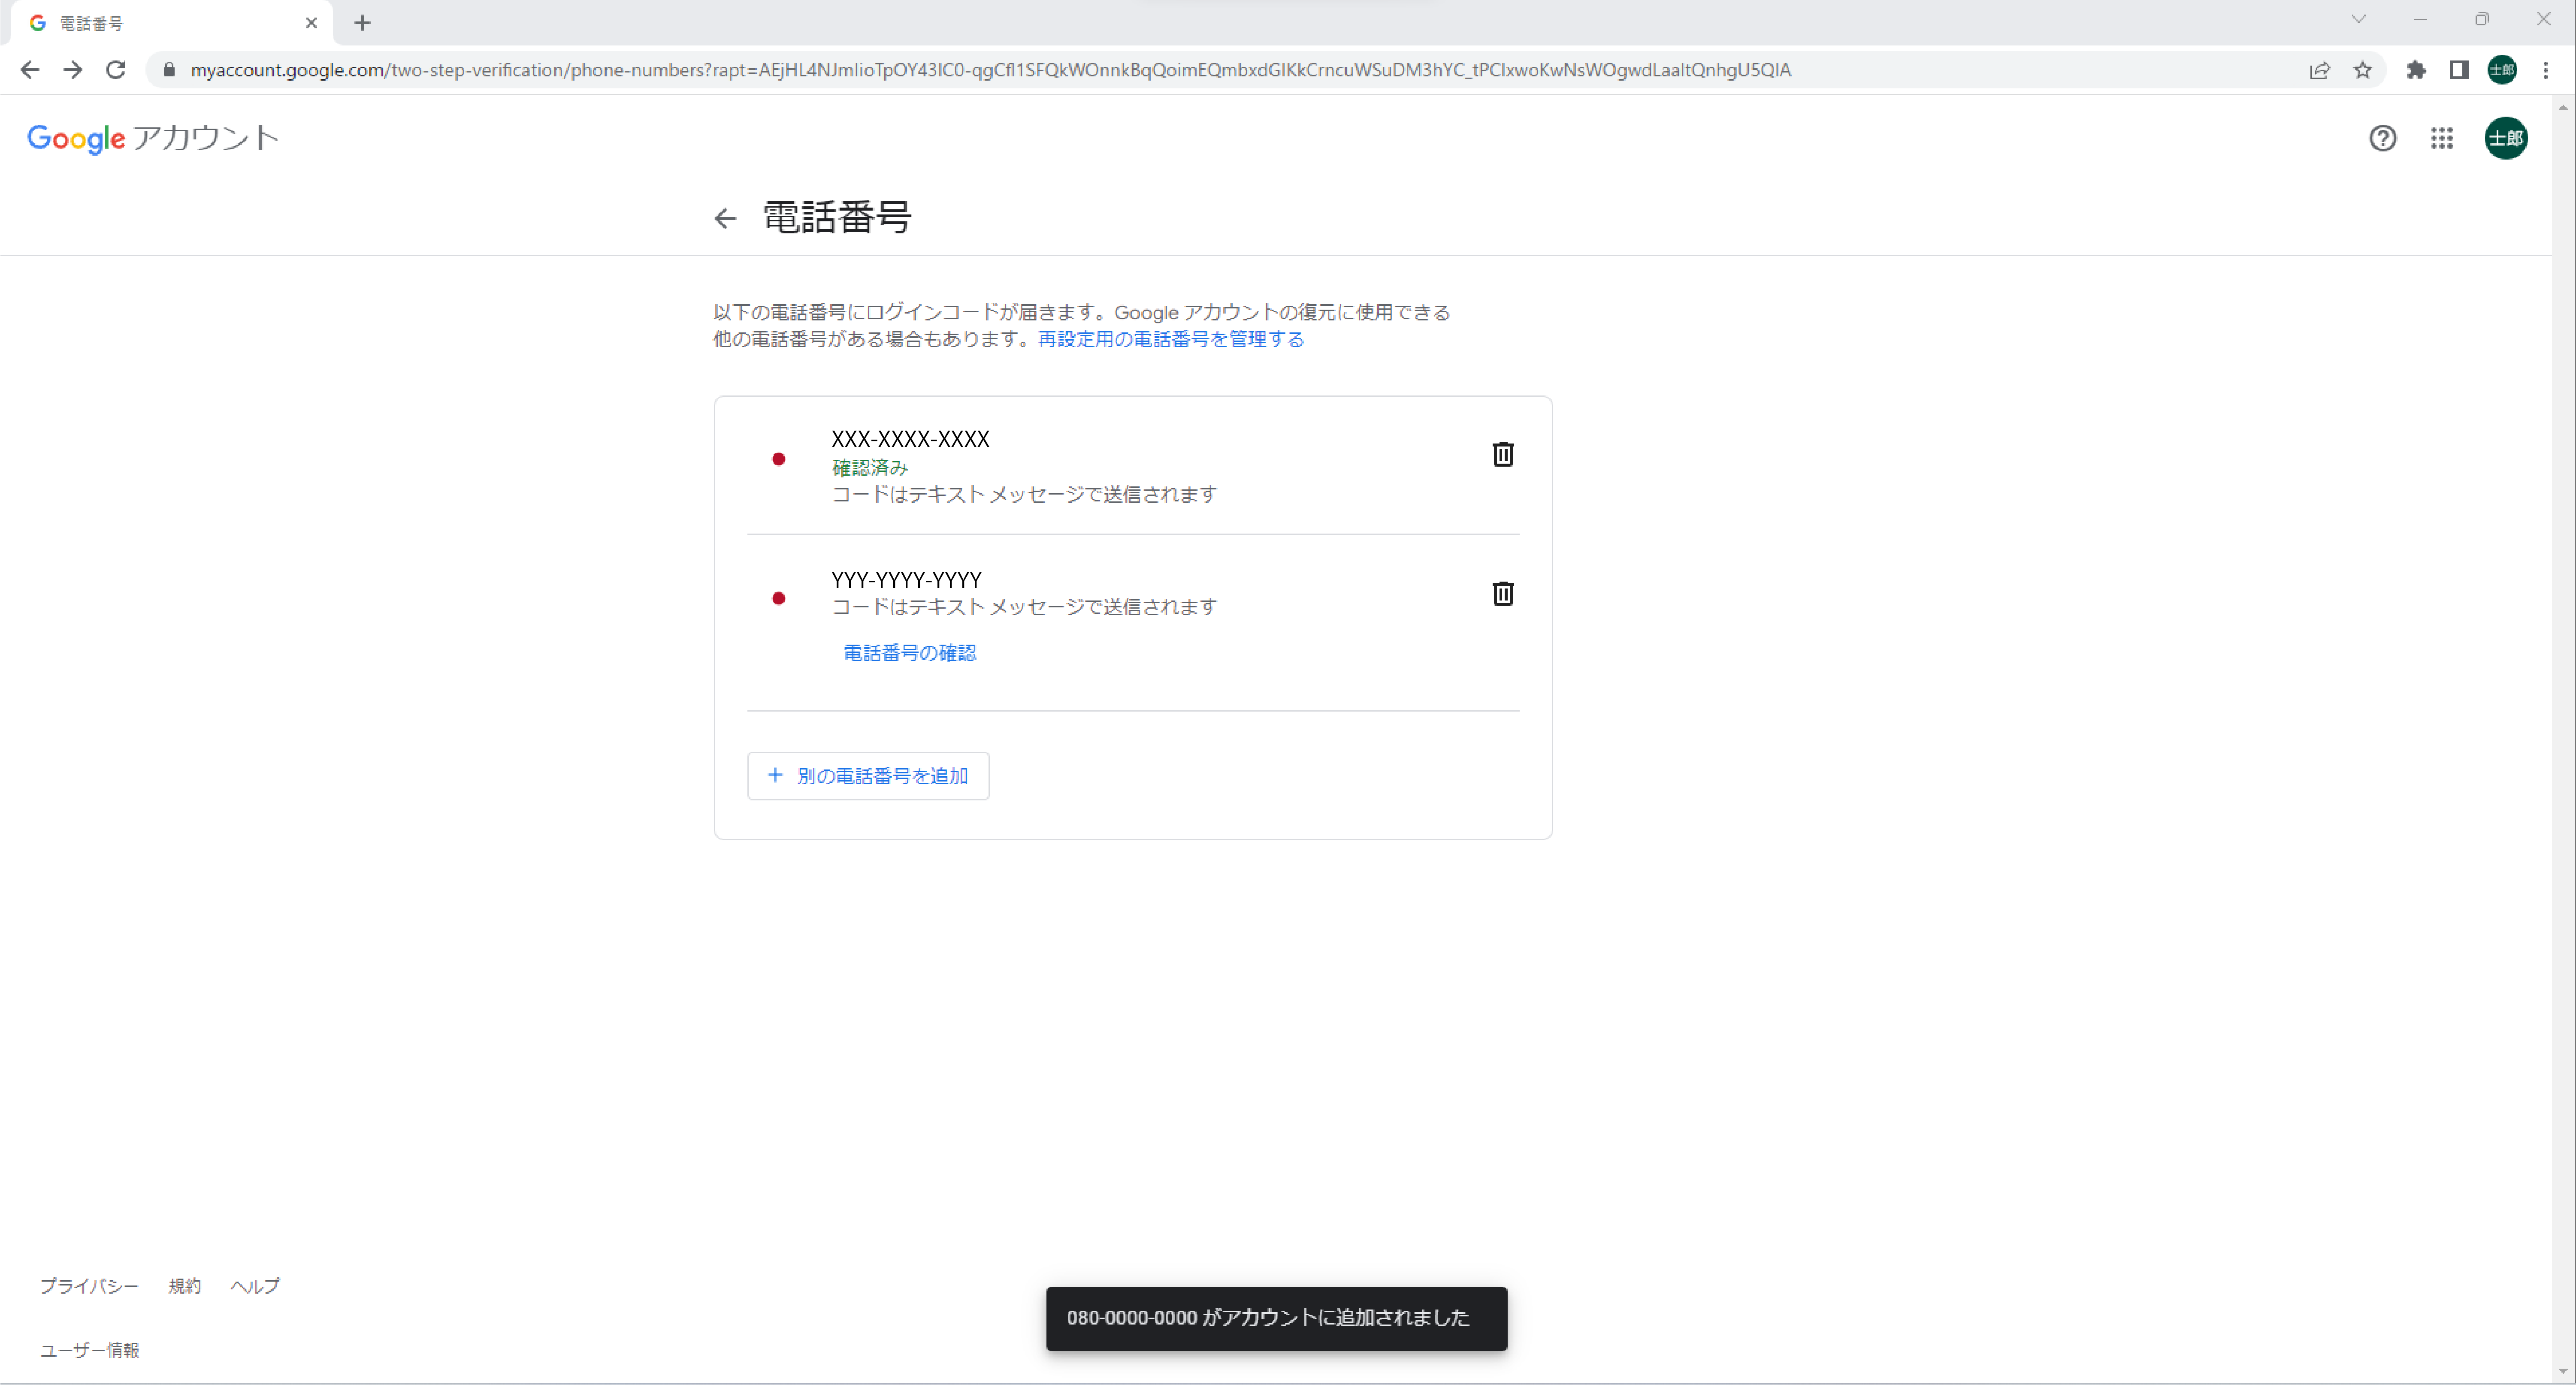Open ヘルプ footer link
This screenshot has height=1385, width=2576.
pyautogui.click(x=255, y=1286)
